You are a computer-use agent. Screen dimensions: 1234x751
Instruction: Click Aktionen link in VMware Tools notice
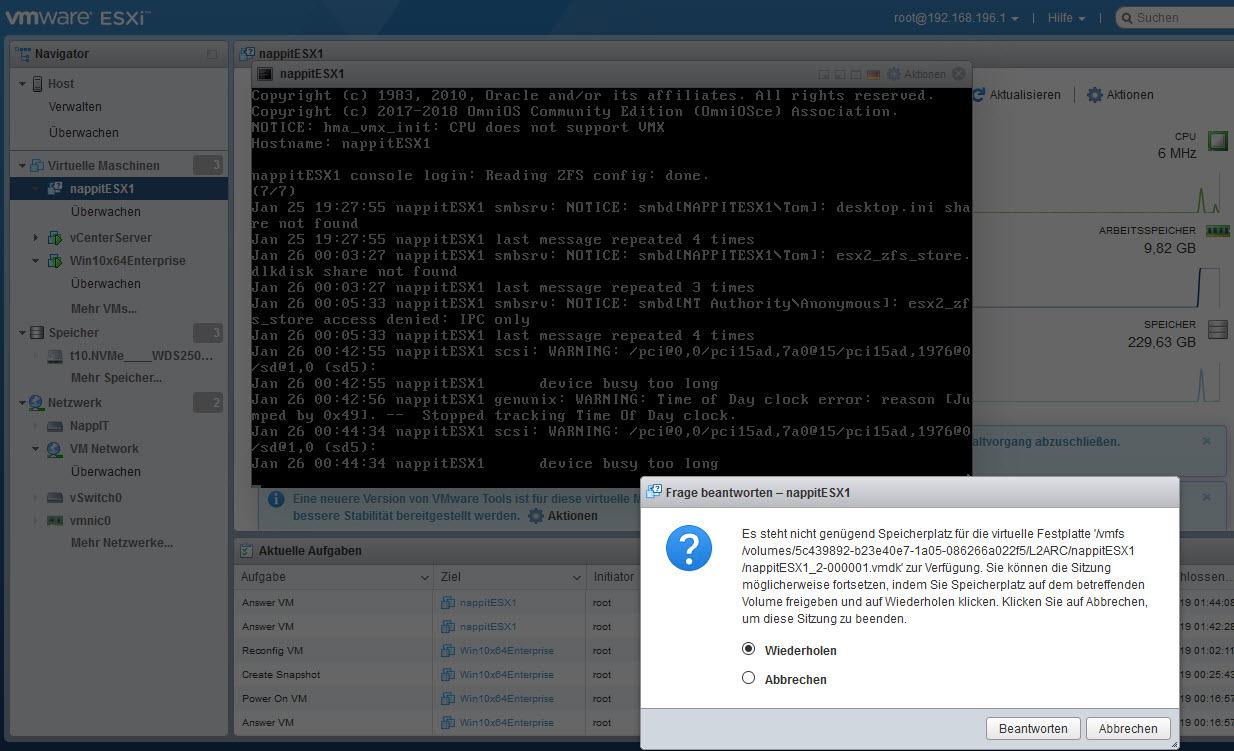click(x=562, y=516)
